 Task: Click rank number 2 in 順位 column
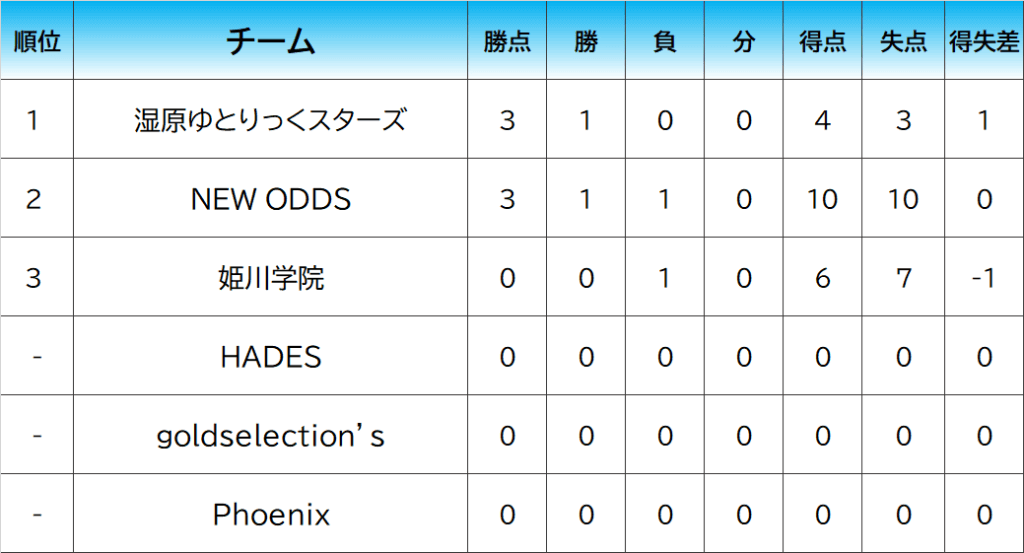34,199
